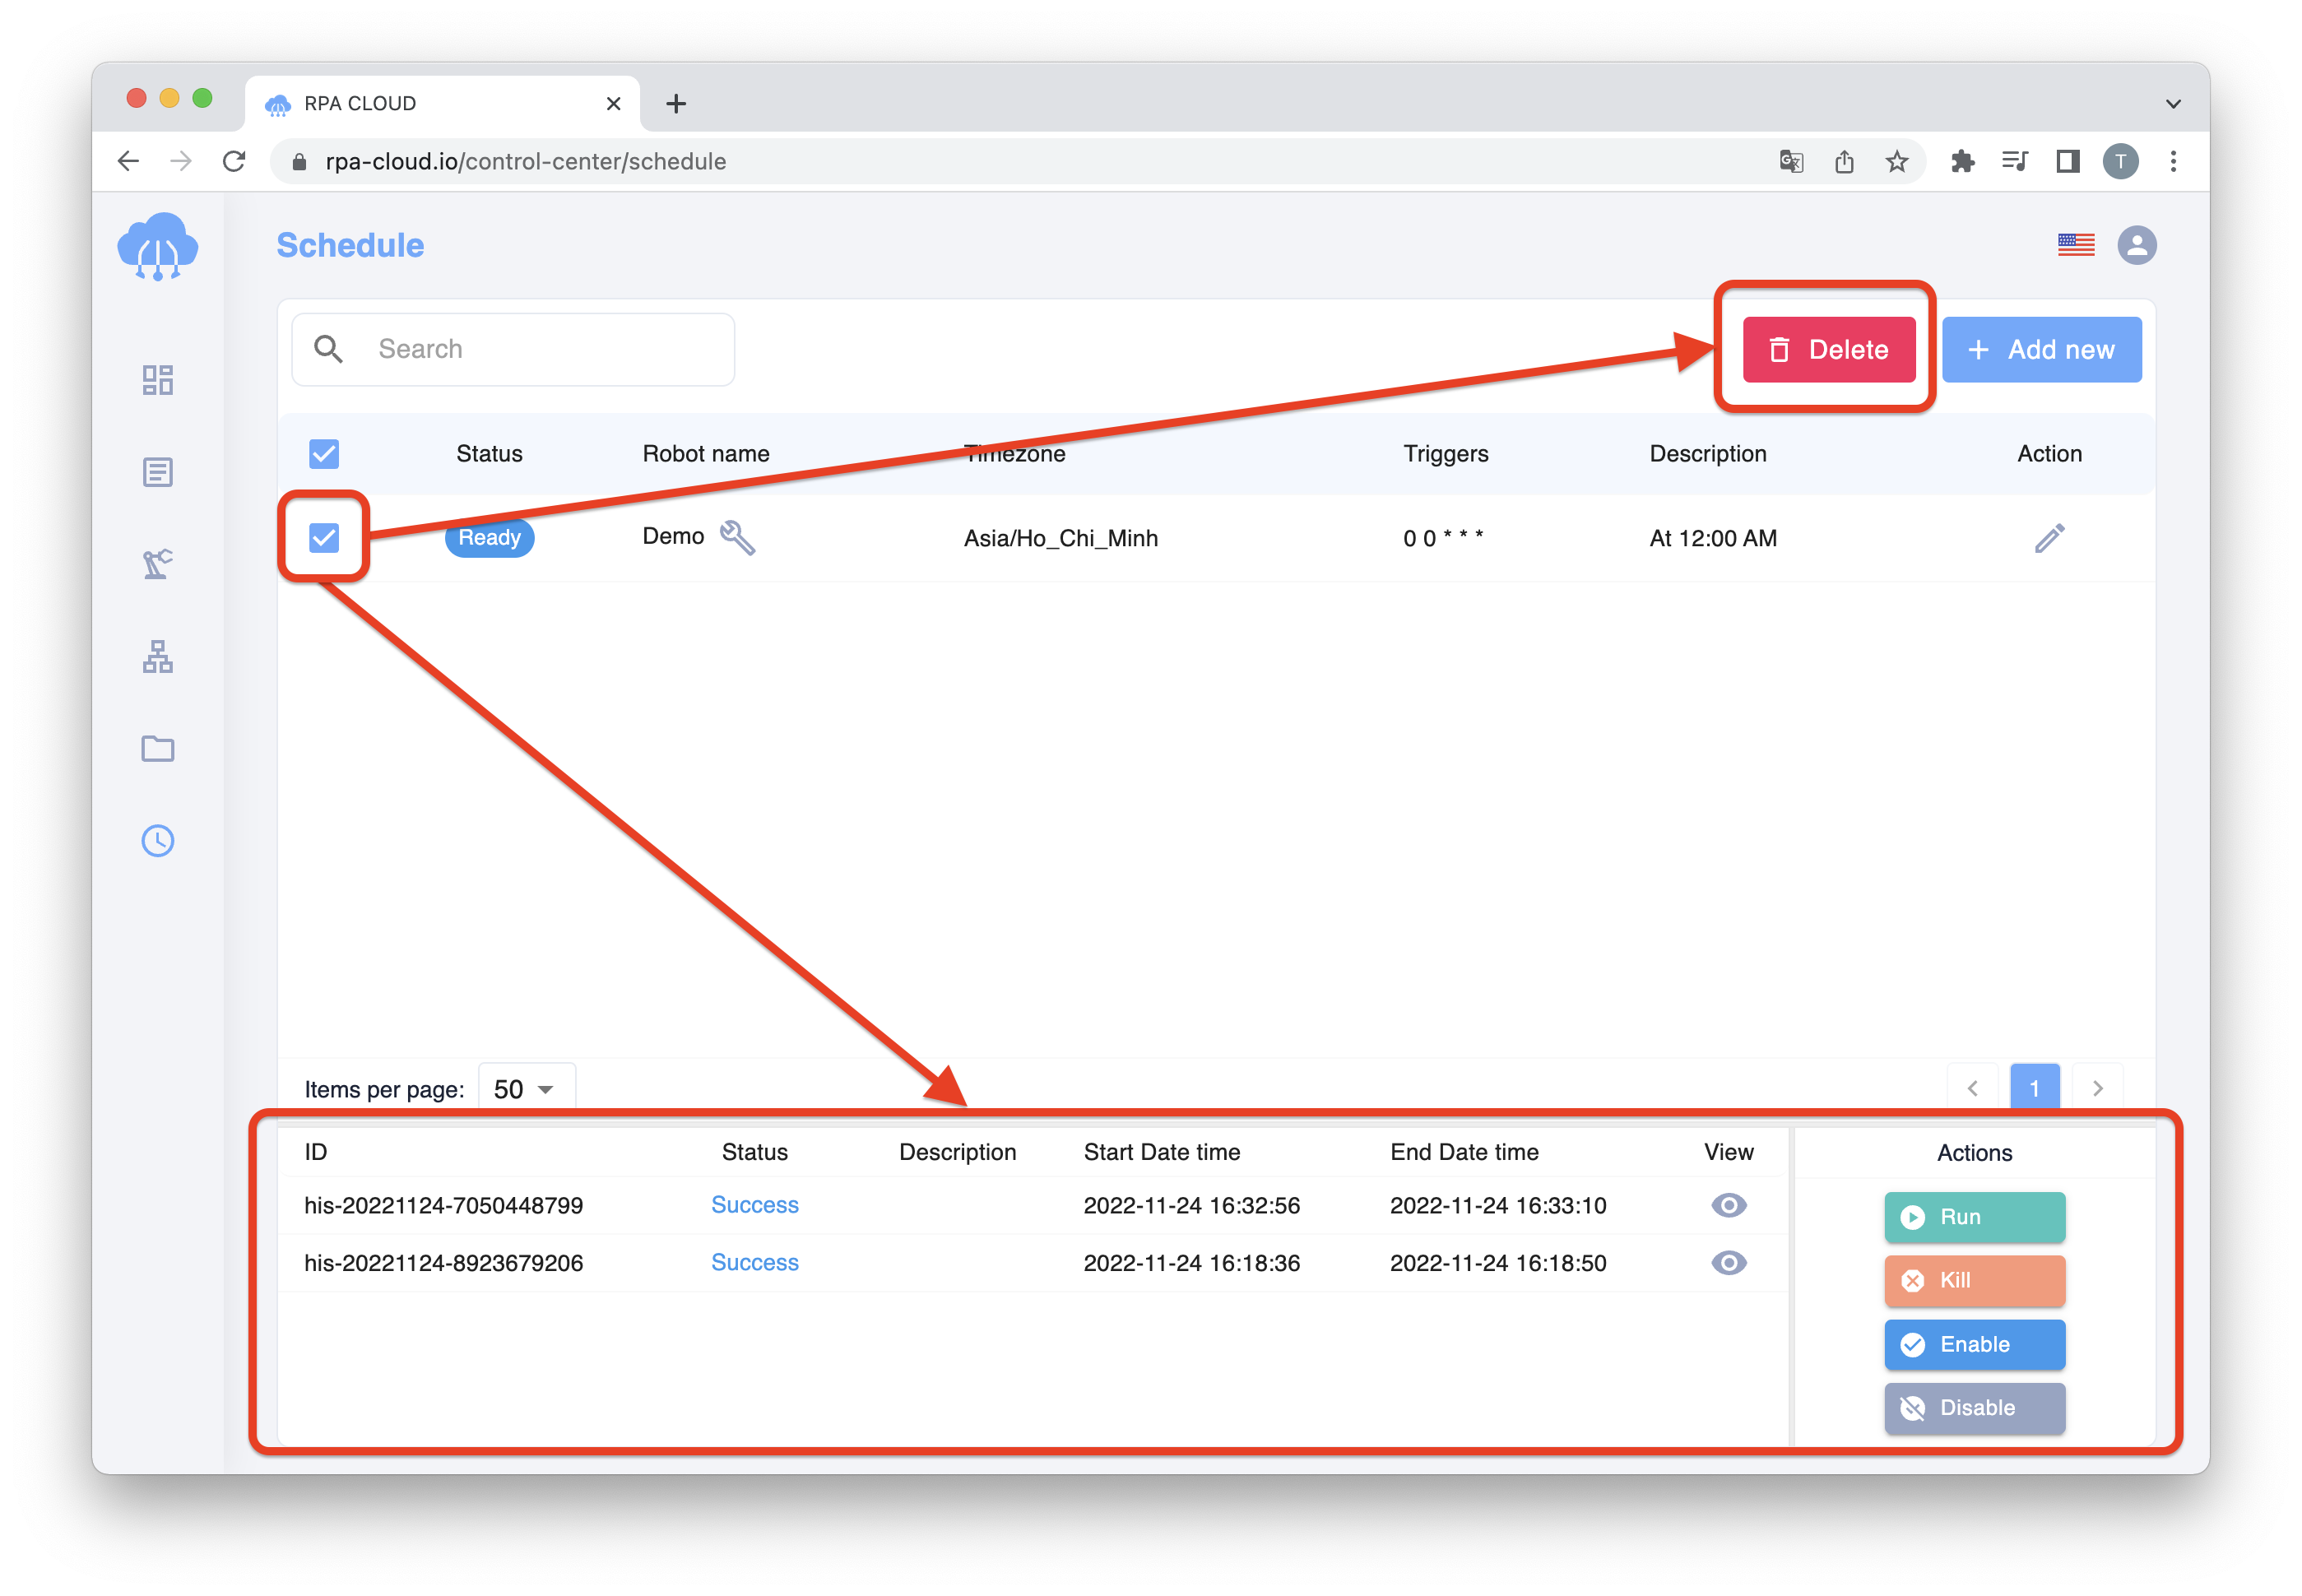Viewport: 2302px width, 1596px height.
Task: Toggle the select-all checkbox in header
Action: (325, 453)
